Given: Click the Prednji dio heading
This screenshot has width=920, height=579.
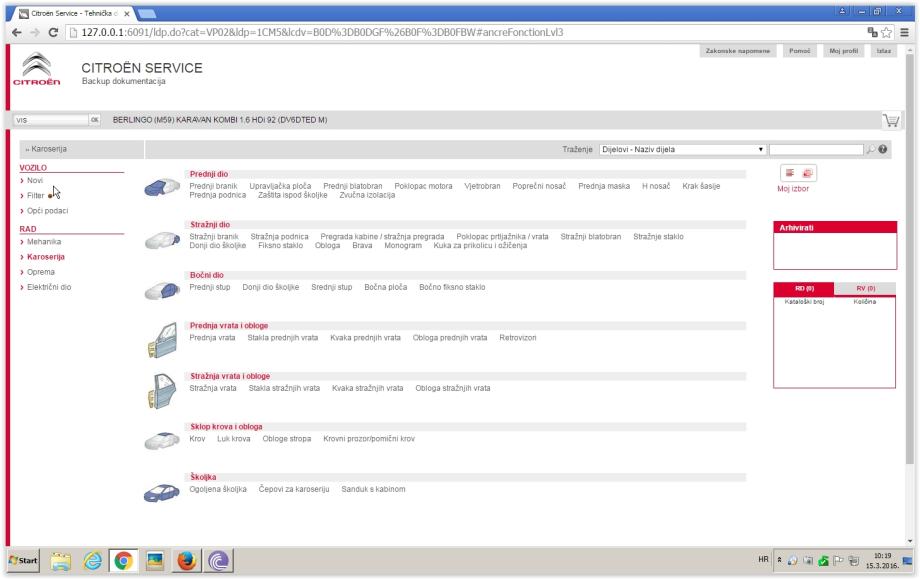Looking at the screenshot, I should coord(209,174).
